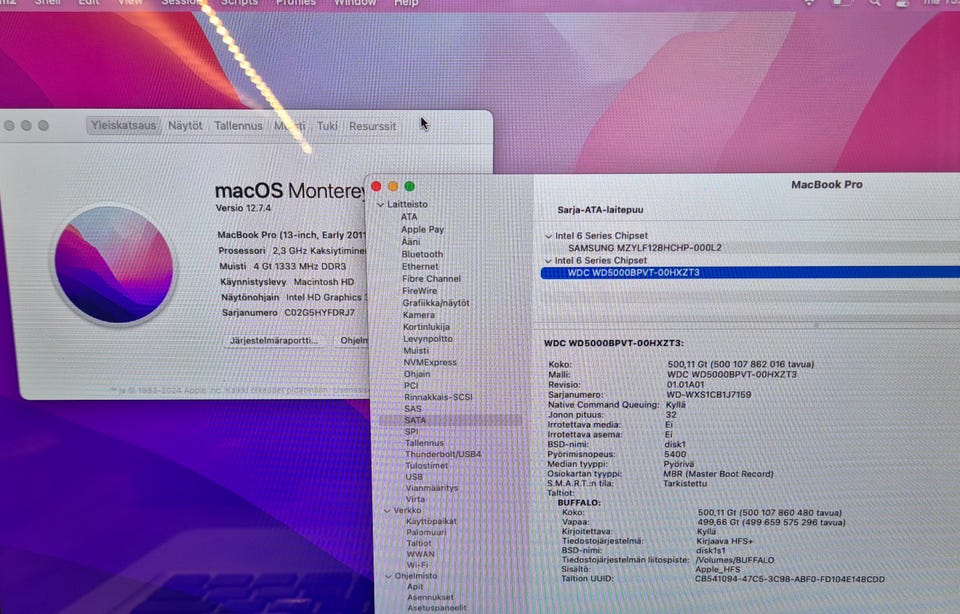Select Käyttöpaikat under Verkko
Screen dimensions: 960x614
[432, 522]
